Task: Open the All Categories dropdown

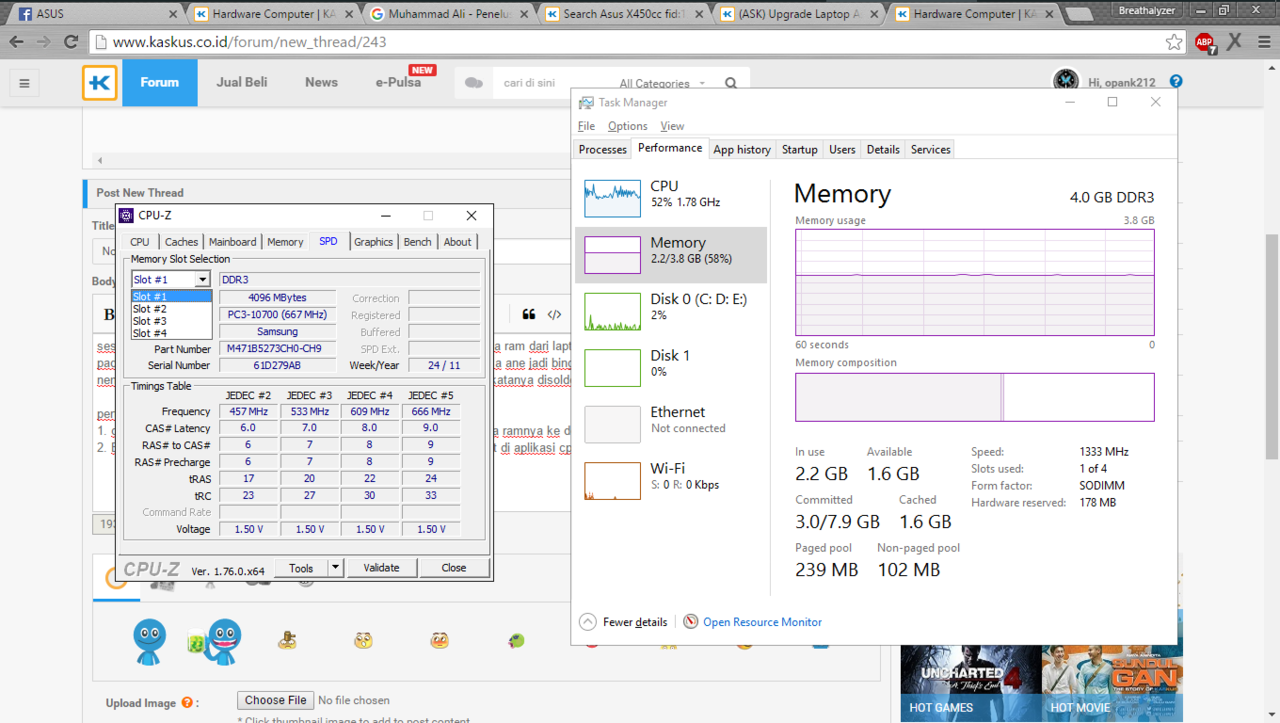Action: 661,84
